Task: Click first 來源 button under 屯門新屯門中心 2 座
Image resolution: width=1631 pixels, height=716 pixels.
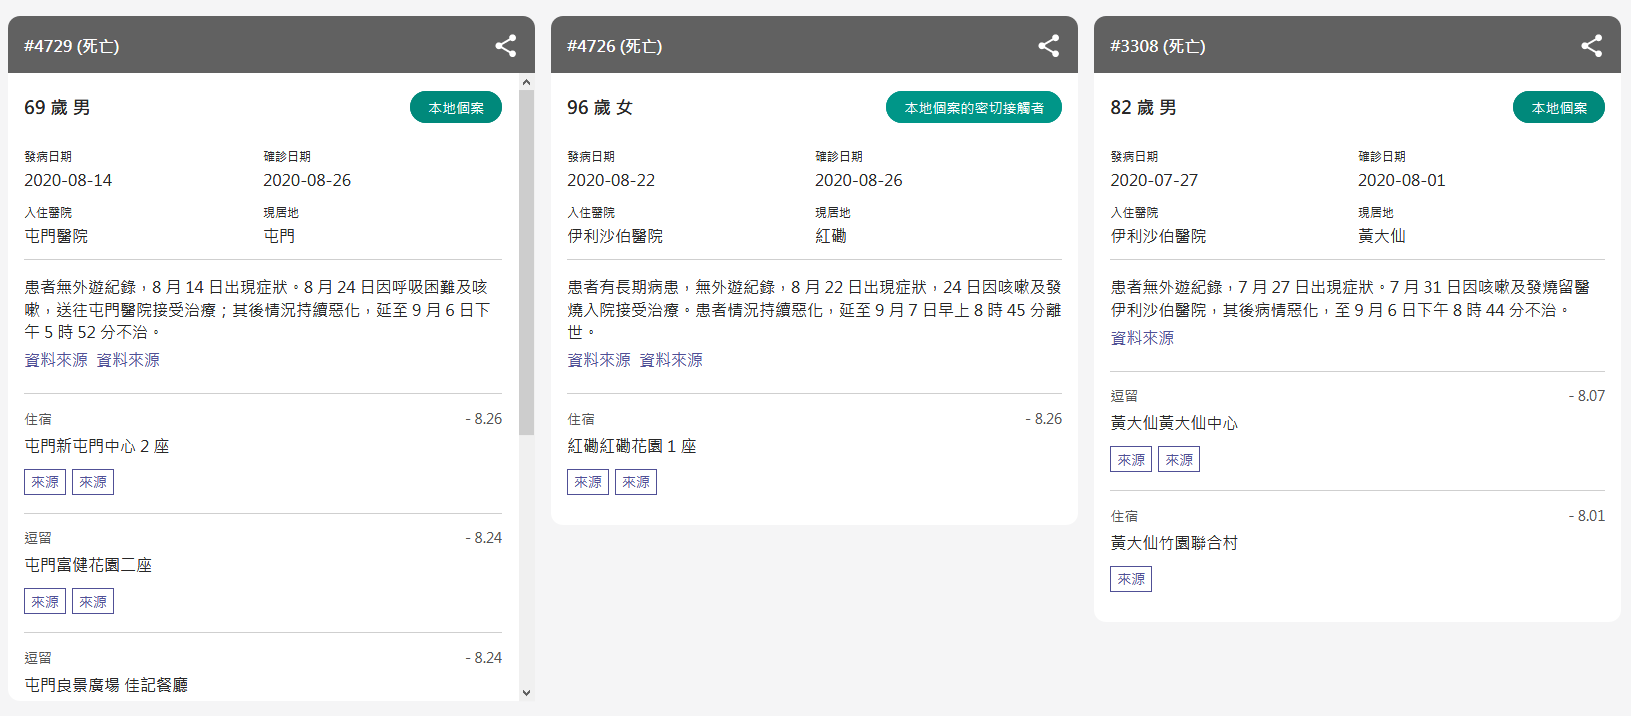Action: point(45,482)
